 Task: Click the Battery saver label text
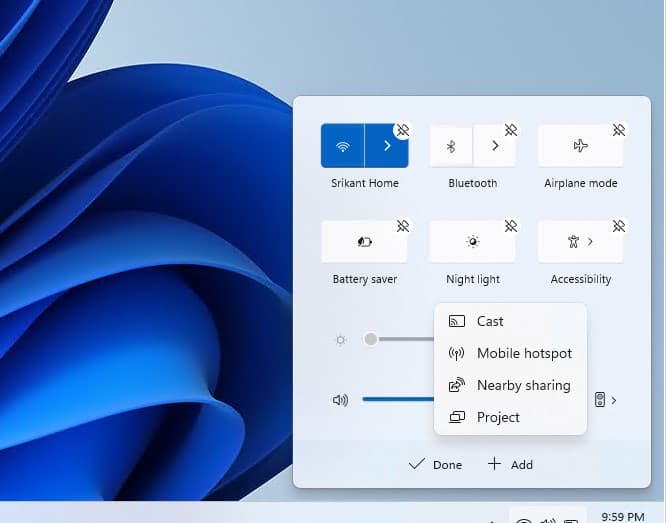click(x=365, y=279)
